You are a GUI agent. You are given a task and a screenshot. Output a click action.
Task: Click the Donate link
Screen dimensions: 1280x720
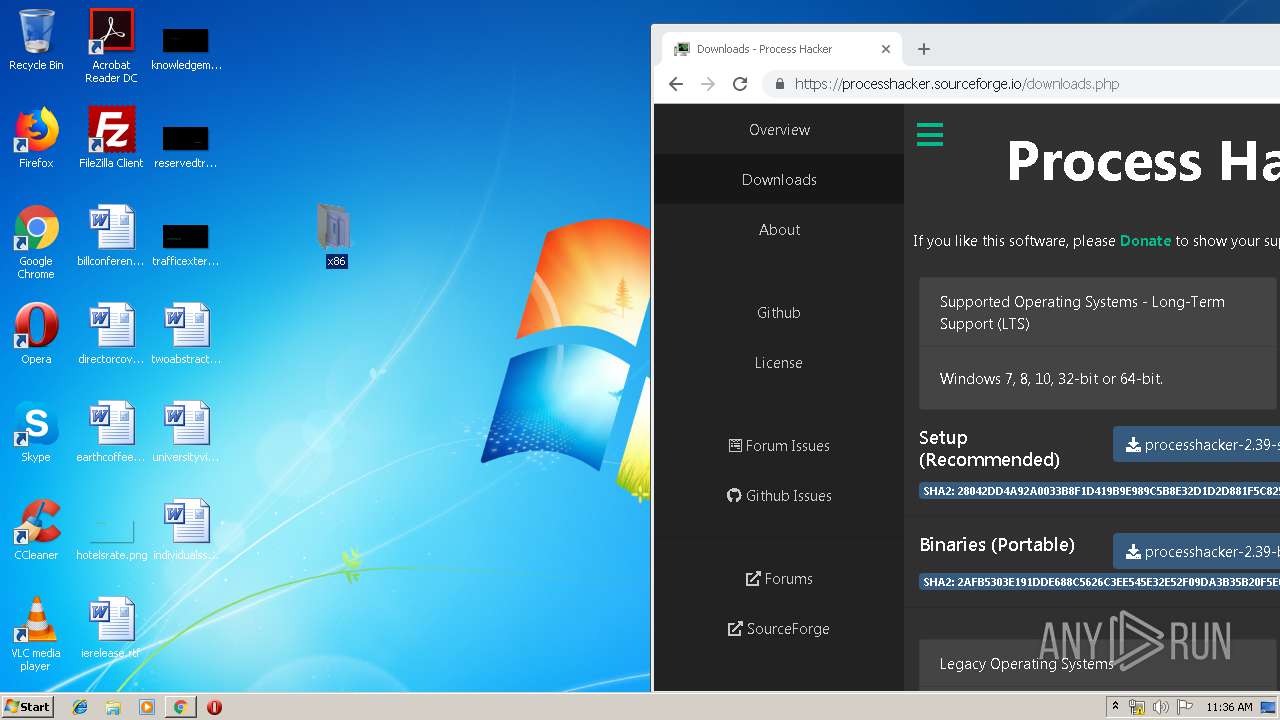[1145, 241]
